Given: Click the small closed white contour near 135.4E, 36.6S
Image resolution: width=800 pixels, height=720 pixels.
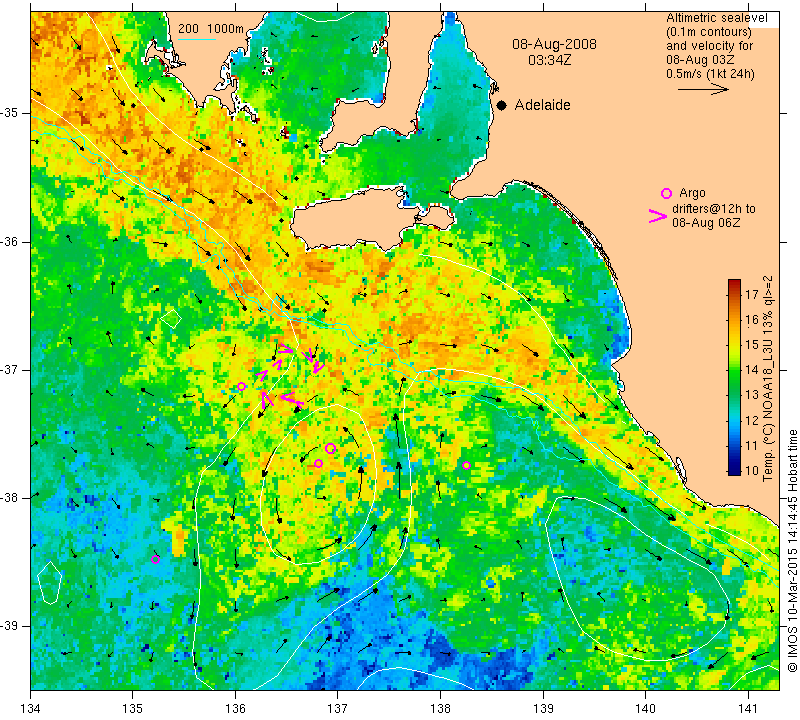Looking at the screenshot, I should click(171, 318).
